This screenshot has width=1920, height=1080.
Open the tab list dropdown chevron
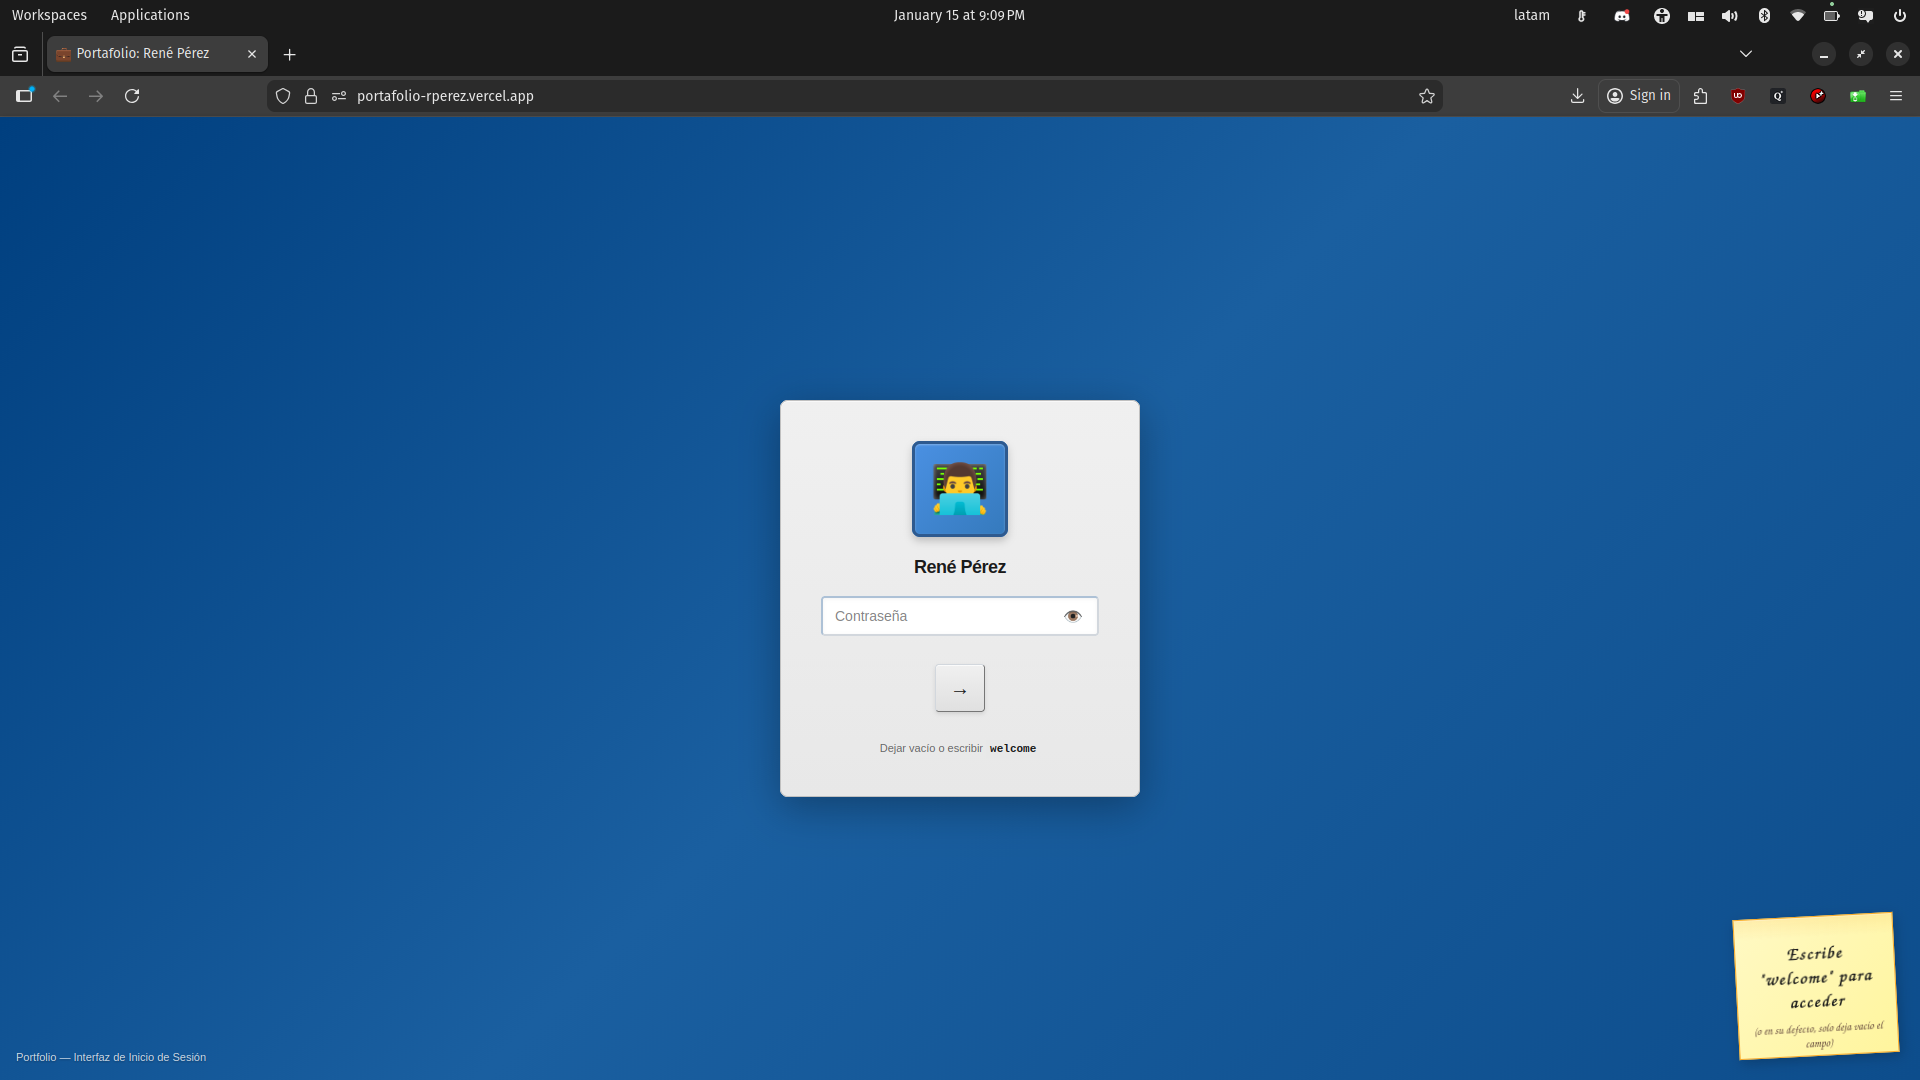1746,54
